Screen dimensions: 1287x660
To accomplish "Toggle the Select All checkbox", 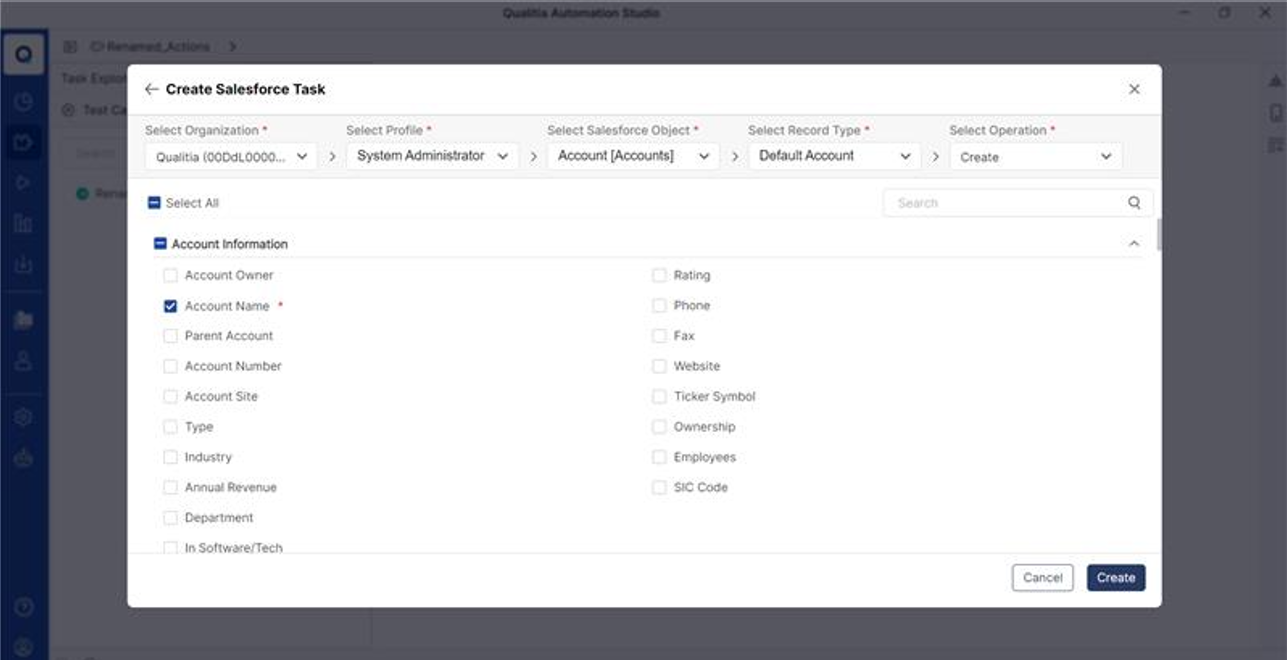I will click(154, 203).
